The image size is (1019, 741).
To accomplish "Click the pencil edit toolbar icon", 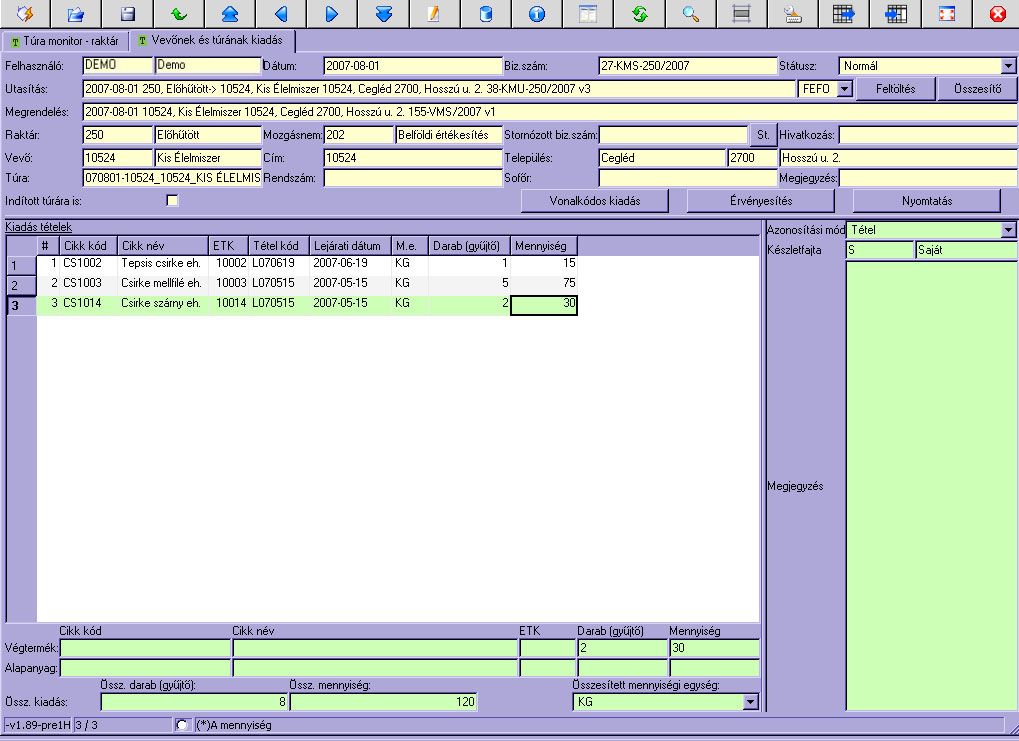I will 434,14.
